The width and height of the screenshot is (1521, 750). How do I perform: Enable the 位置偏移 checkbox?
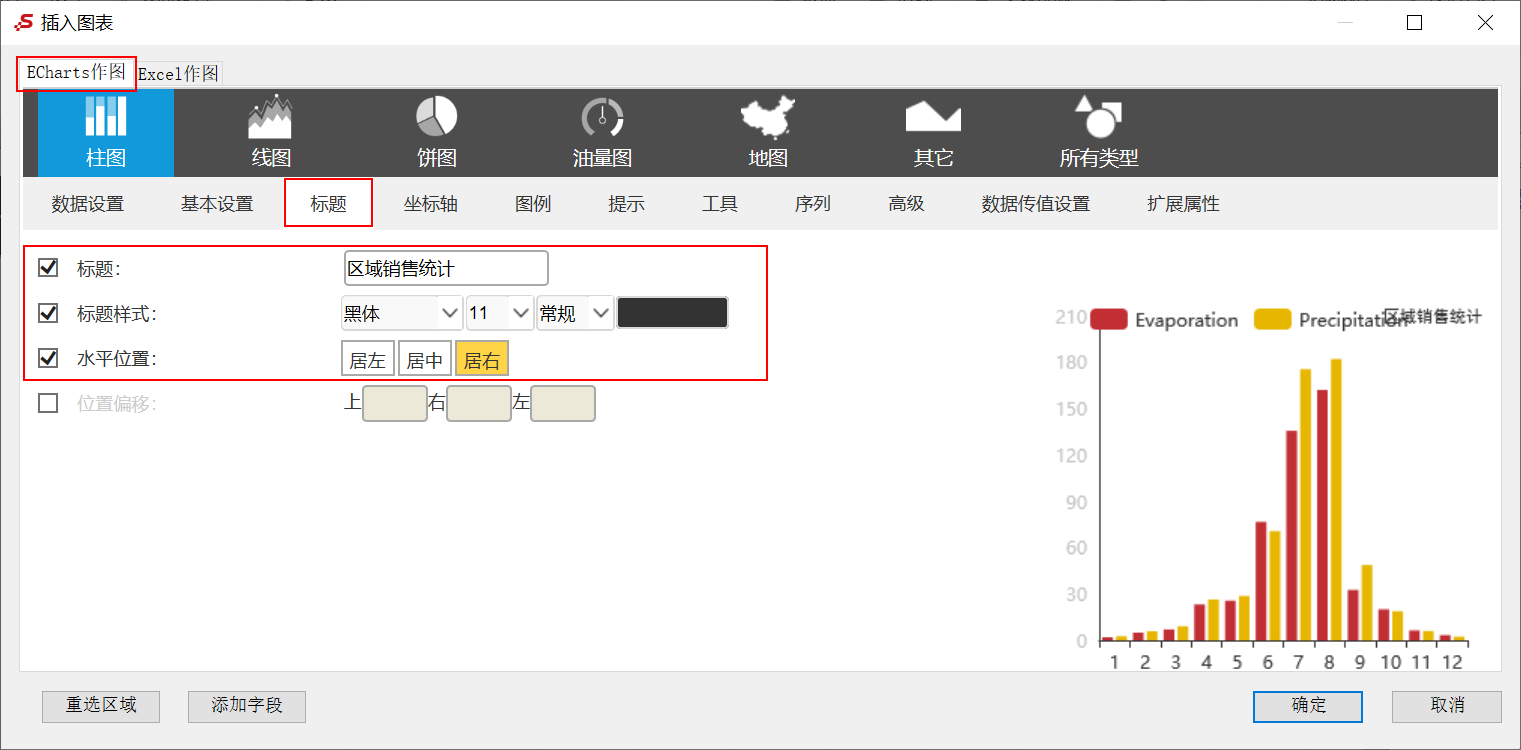tap(48, 403)
